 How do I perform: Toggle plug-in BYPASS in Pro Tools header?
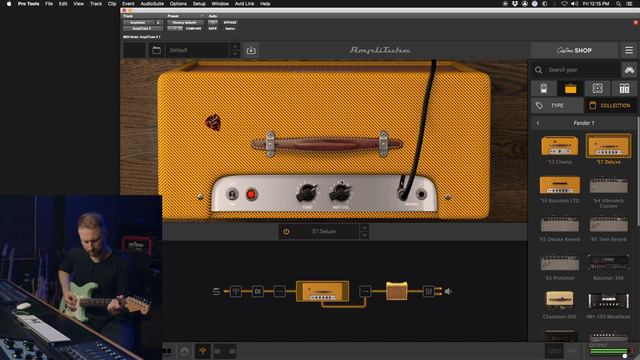[x=230, y=22]
